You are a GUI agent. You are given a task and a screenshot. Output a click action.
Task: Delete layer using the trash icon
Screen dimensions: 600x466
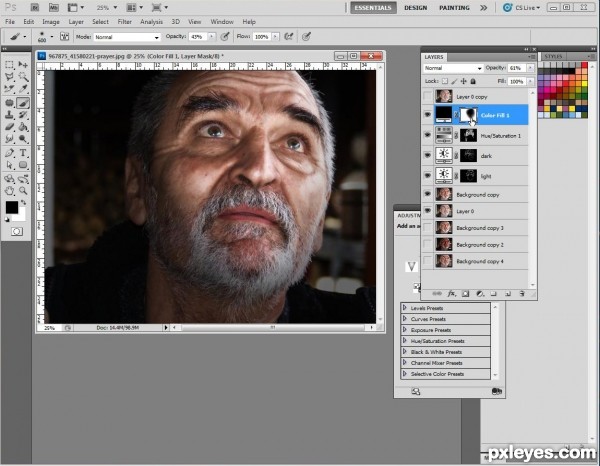[x=522, y=294]
